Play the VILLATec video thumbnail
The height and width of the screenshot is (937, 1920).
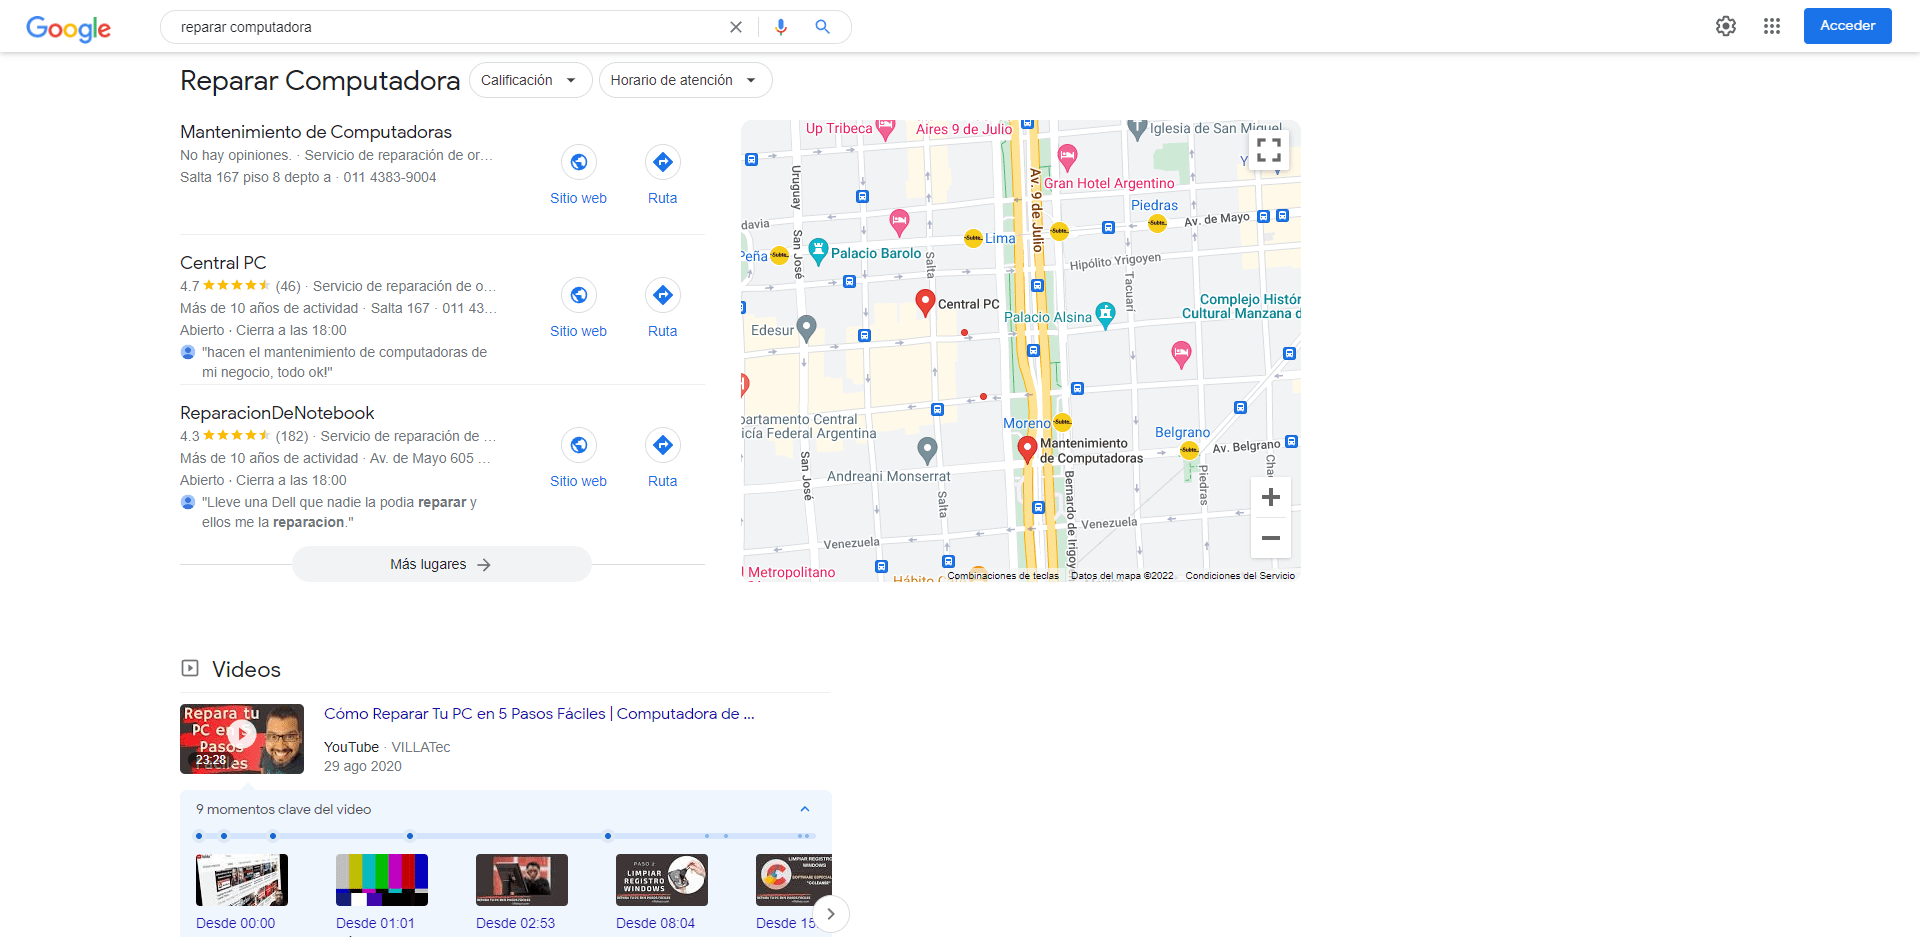tap(242, 738)
